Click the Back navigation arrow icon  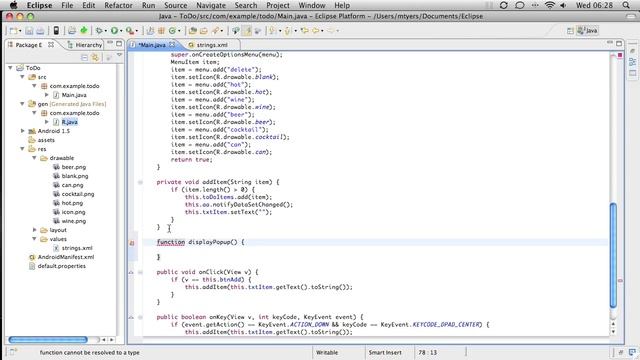[316, 31]
